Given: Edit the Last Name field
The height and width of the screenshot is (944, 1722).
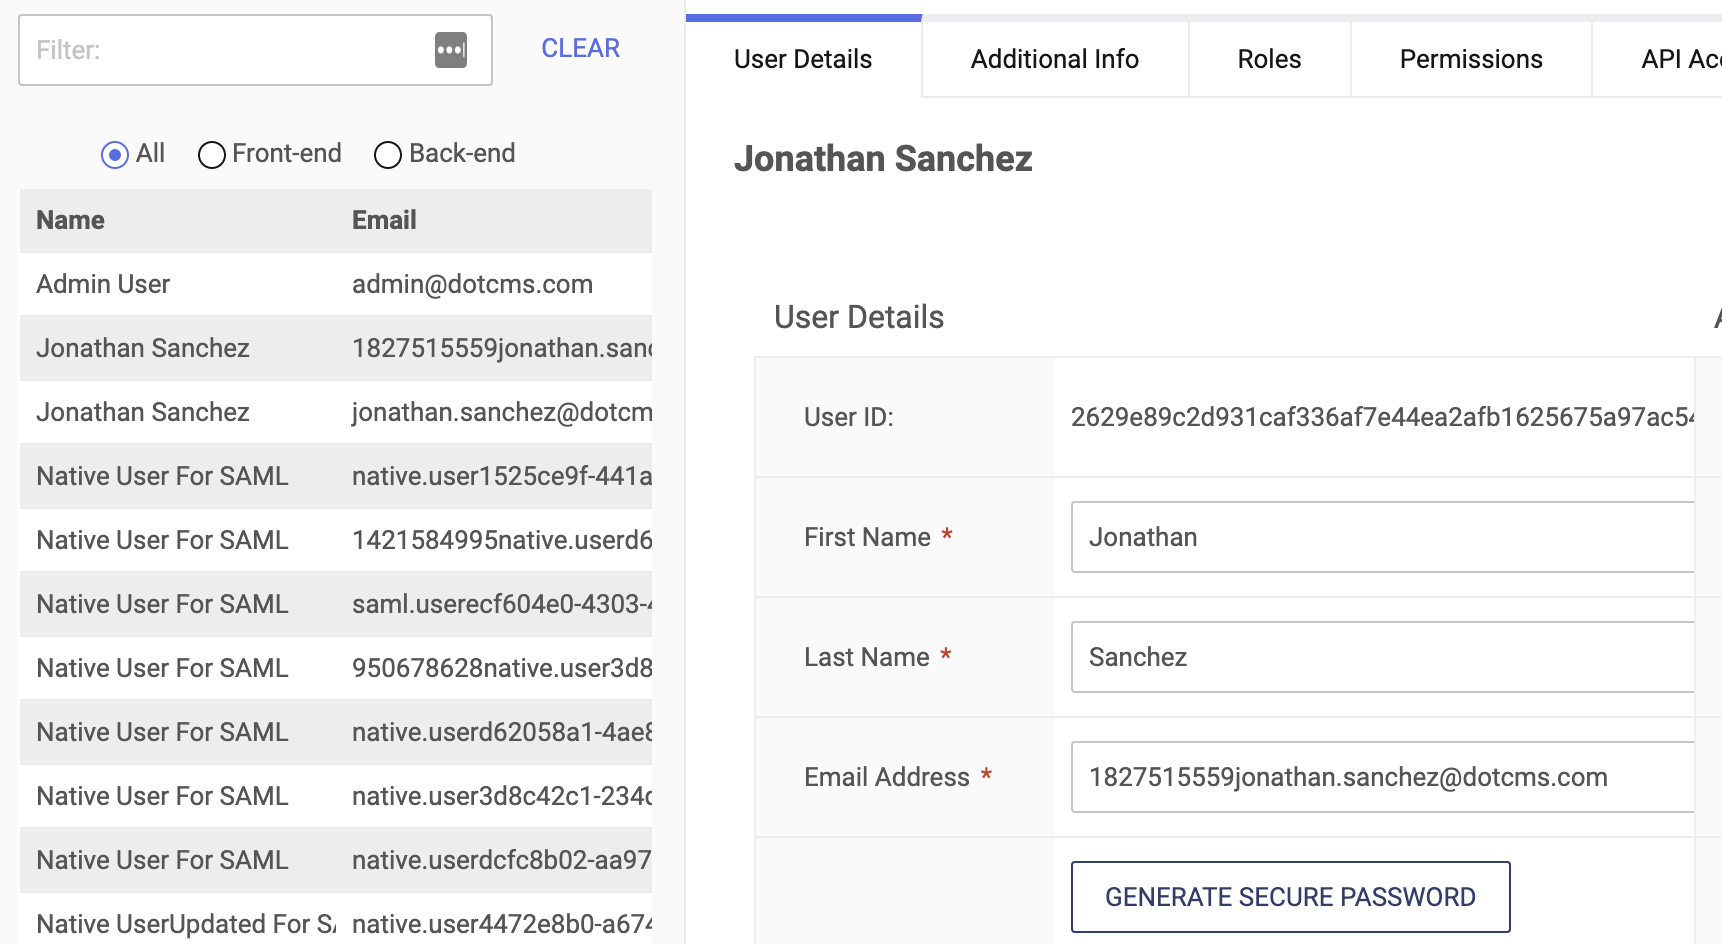Looking at the screenshot, I should click(x=1380, y=657).
